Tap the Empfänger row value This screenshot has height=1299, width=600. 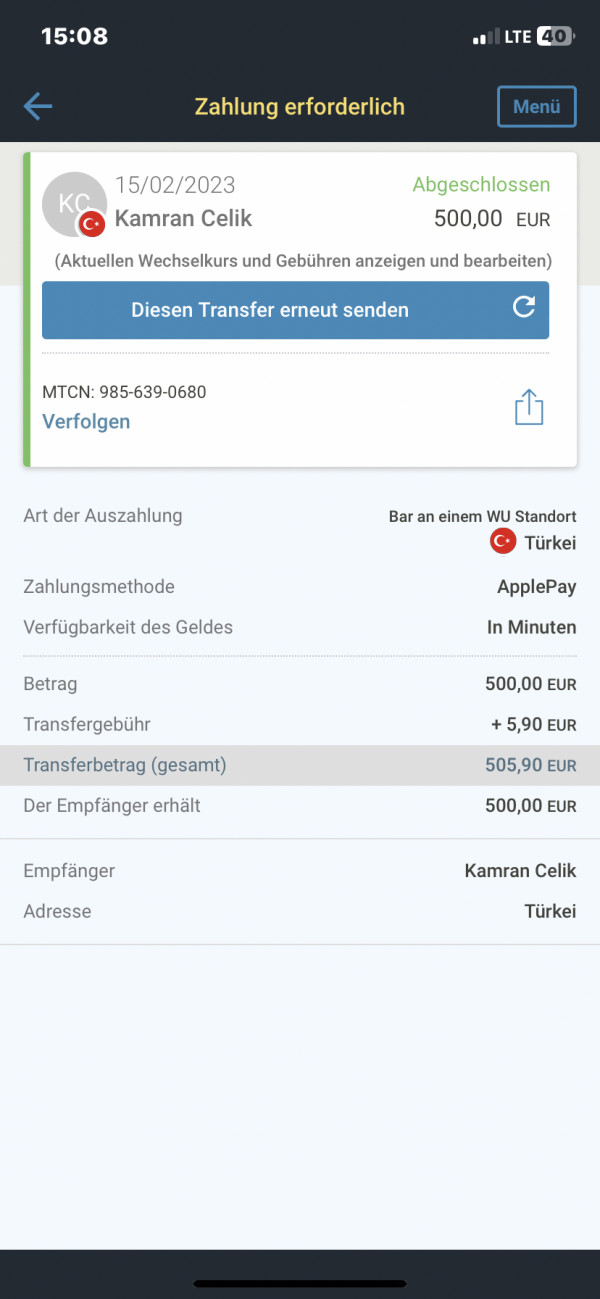[x=520, y=871]
